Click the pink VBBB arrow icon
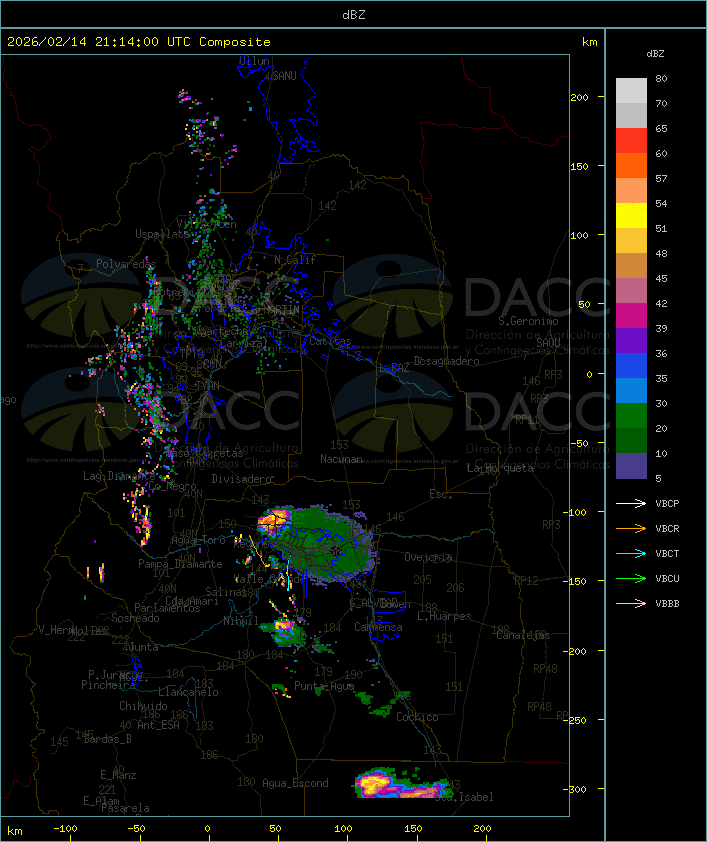 pos(631,604)
